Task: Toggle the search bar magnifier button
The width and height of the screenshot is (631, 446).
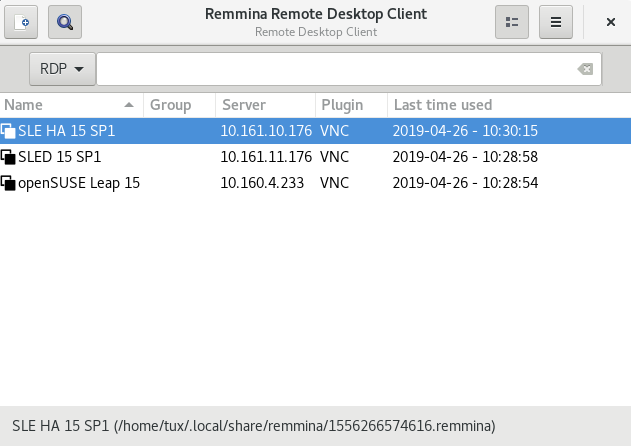Action: (x=65, y=22)
